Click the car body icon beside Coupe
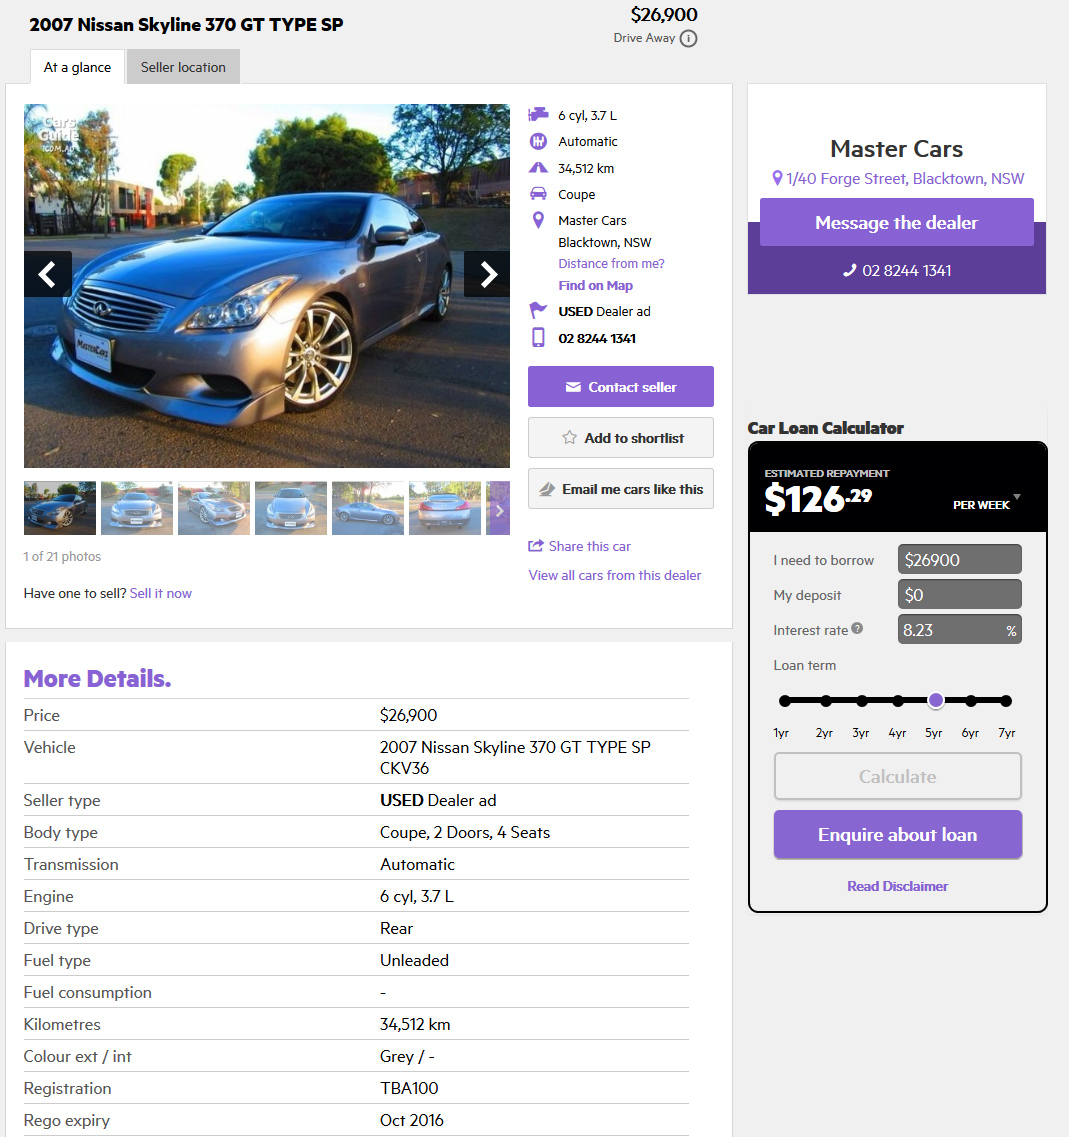The width and height of the screenshot is (1069, 1137). pos(538,194)
